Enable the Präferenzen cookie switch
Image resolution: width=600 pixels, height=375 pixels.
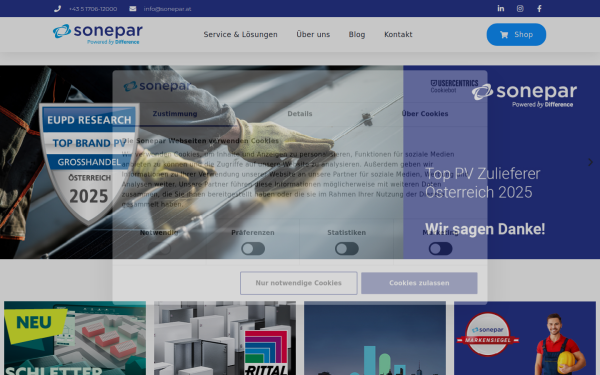[x=253, y=249]
